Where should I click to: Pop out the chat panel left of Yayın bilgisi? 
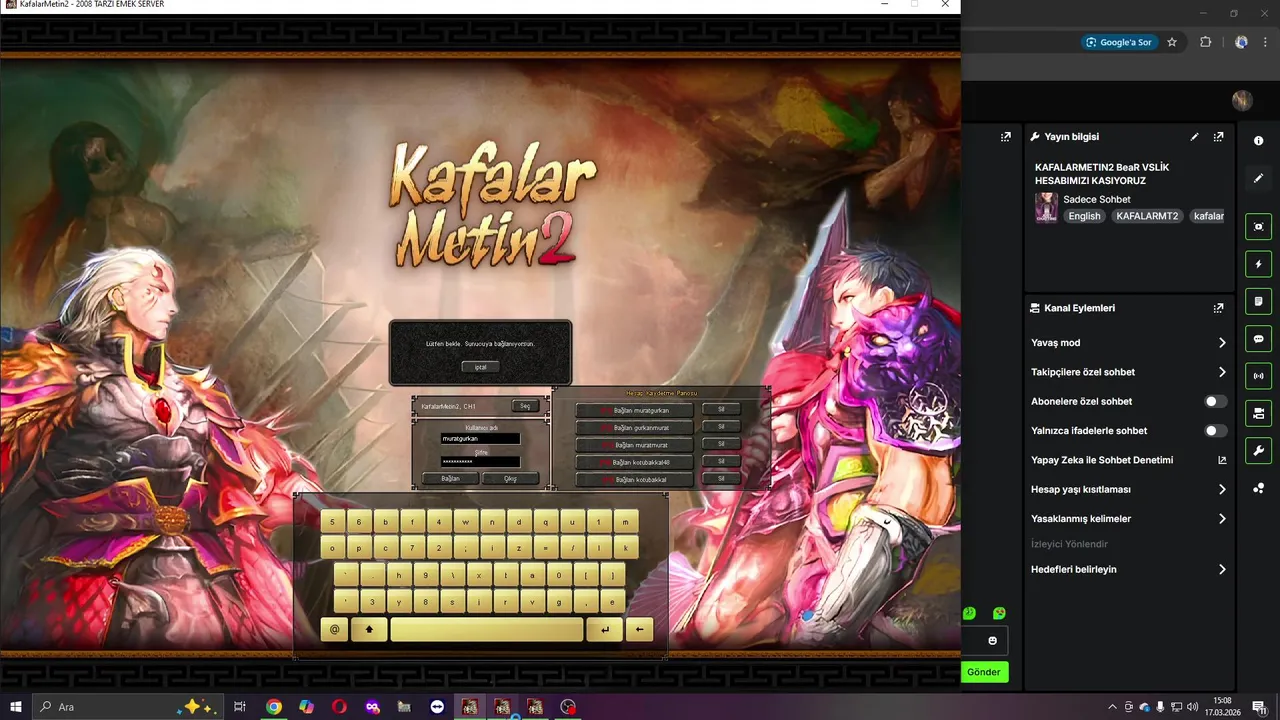[1005, 137]
